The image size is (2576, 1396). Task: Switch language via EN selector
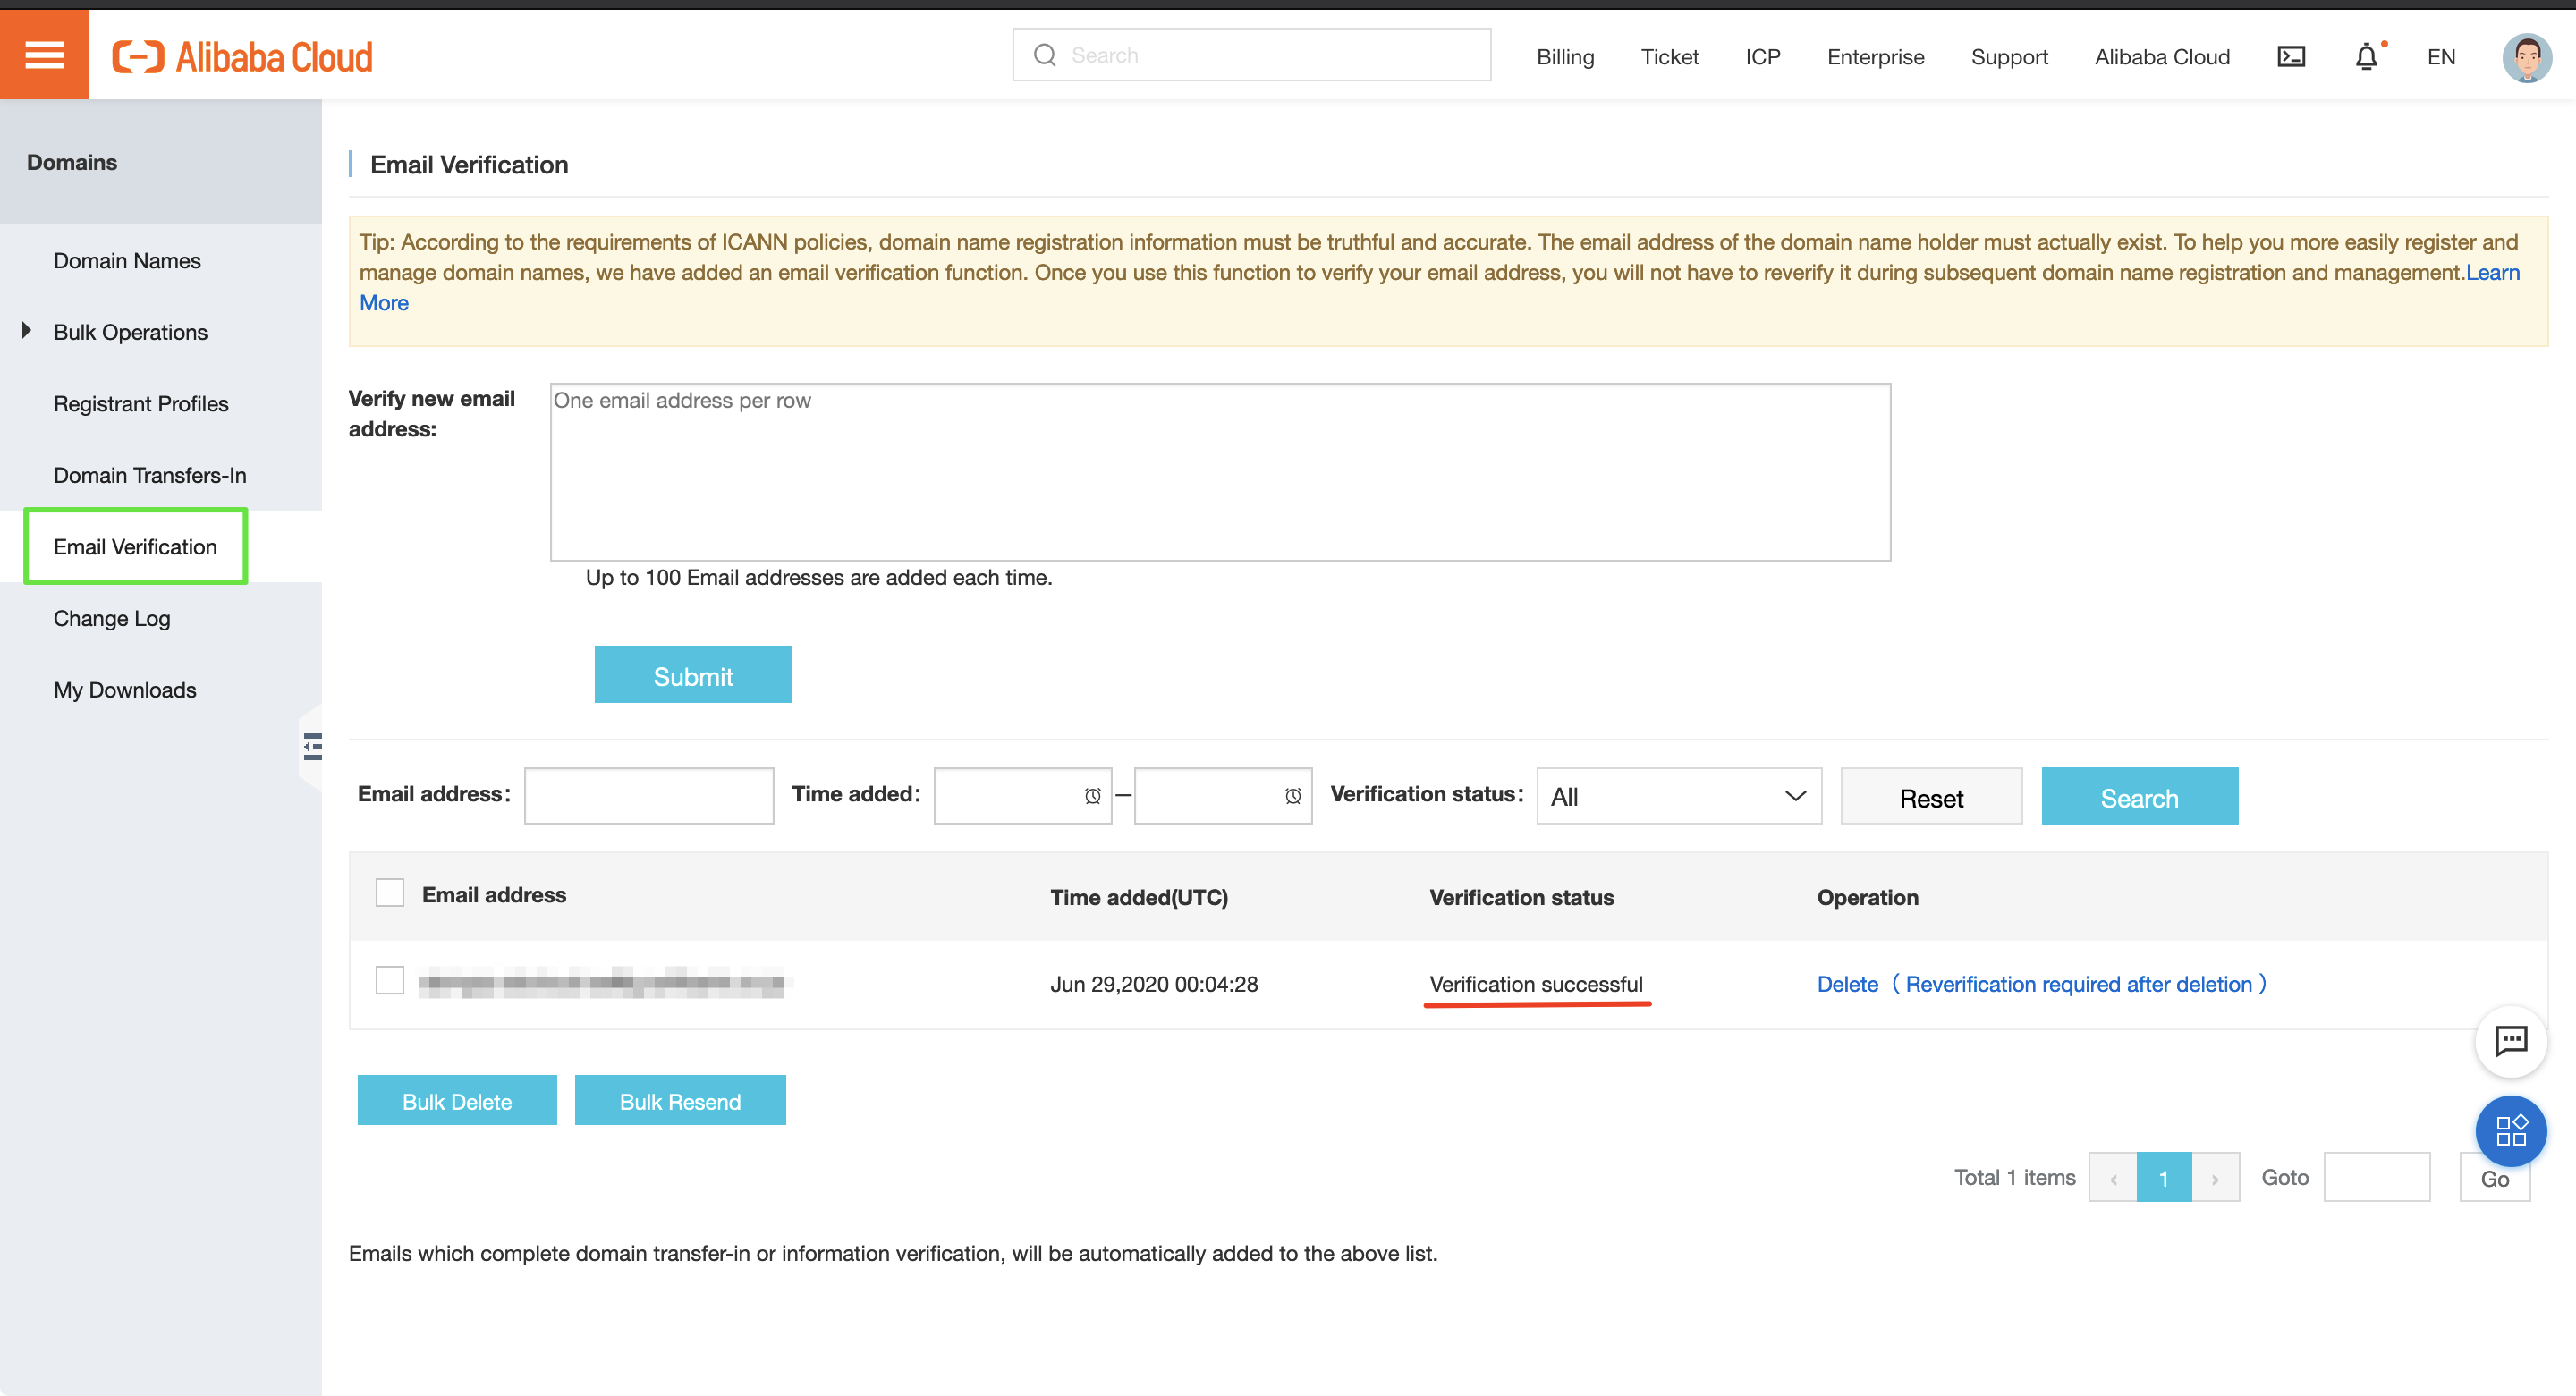(x=2440, y=57)
